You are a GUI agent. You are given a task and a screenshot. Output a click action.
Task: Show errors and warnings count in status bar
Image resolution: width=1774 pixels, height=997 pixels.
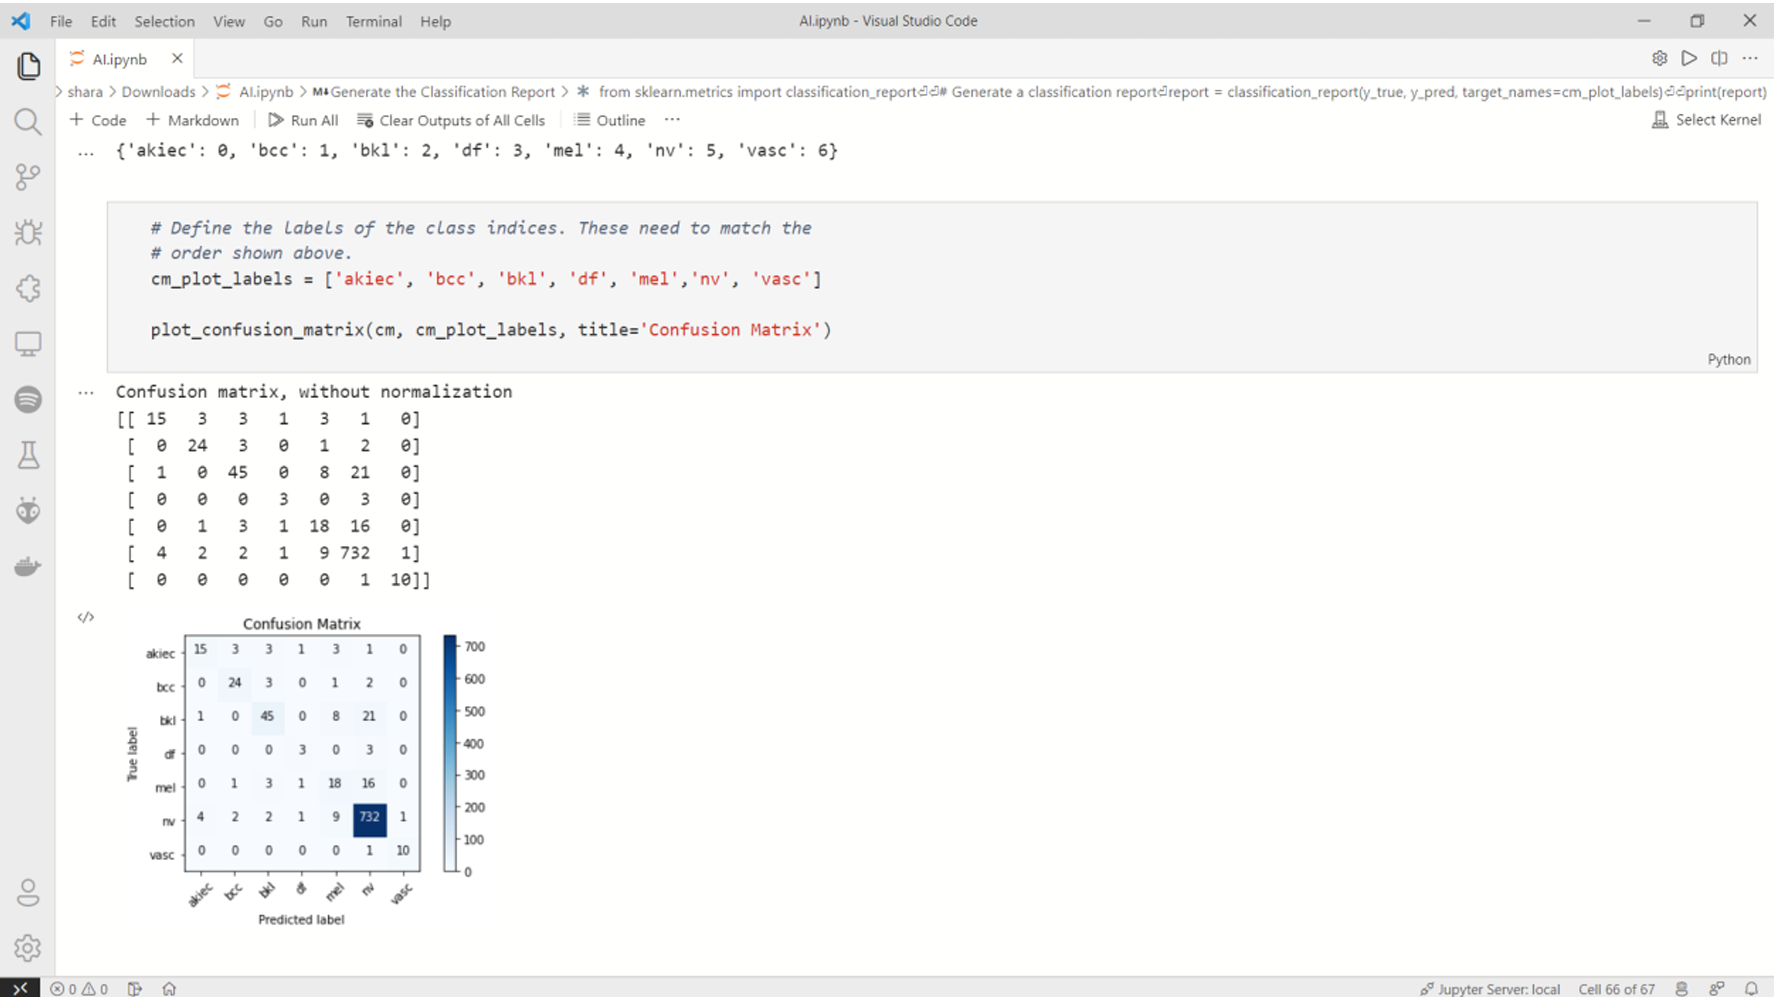79,988
